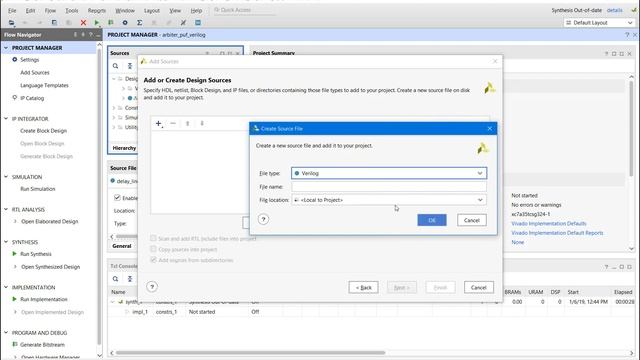Click Language Templates in Flow Navigator
This screenshot has height=360, width=640.
point(44,85)
